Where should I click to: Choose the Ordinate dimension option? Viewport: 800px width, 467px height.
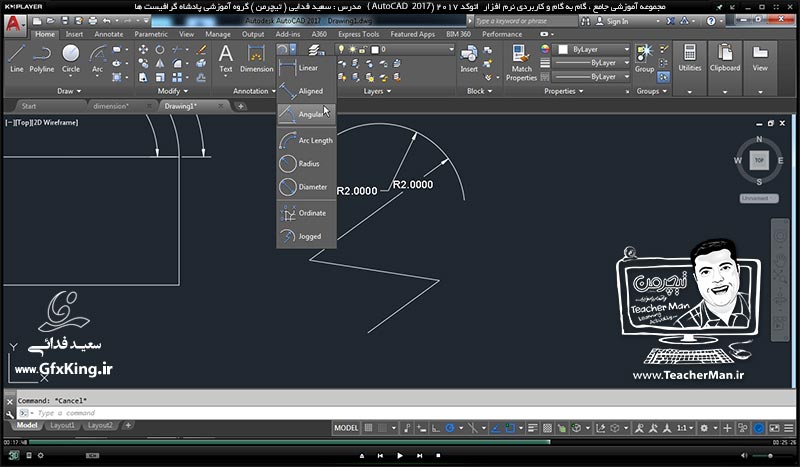pos(306,213)
